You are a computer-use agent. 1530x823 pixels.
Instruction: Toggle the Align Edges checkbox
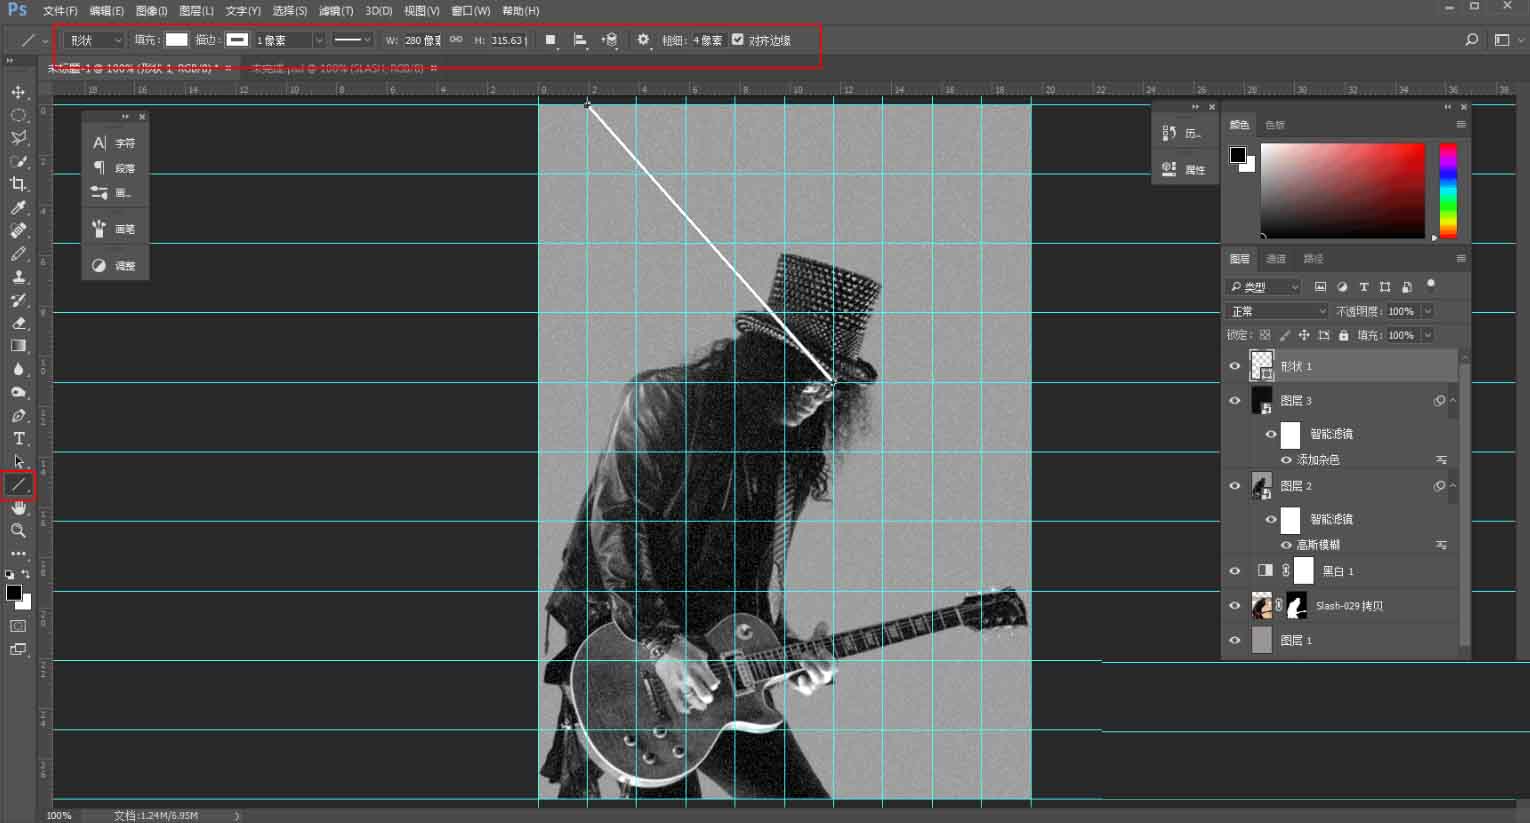point(738,40)
